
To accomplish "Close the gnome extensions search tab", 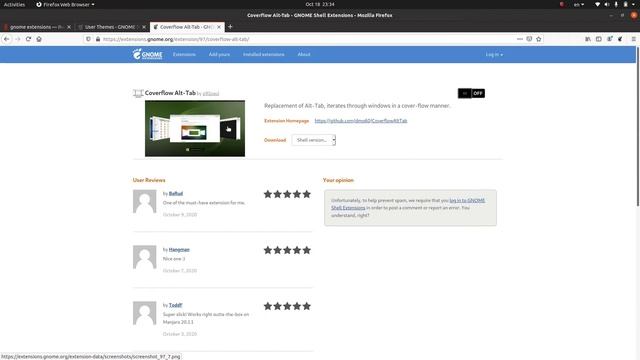I will [69, 27].
